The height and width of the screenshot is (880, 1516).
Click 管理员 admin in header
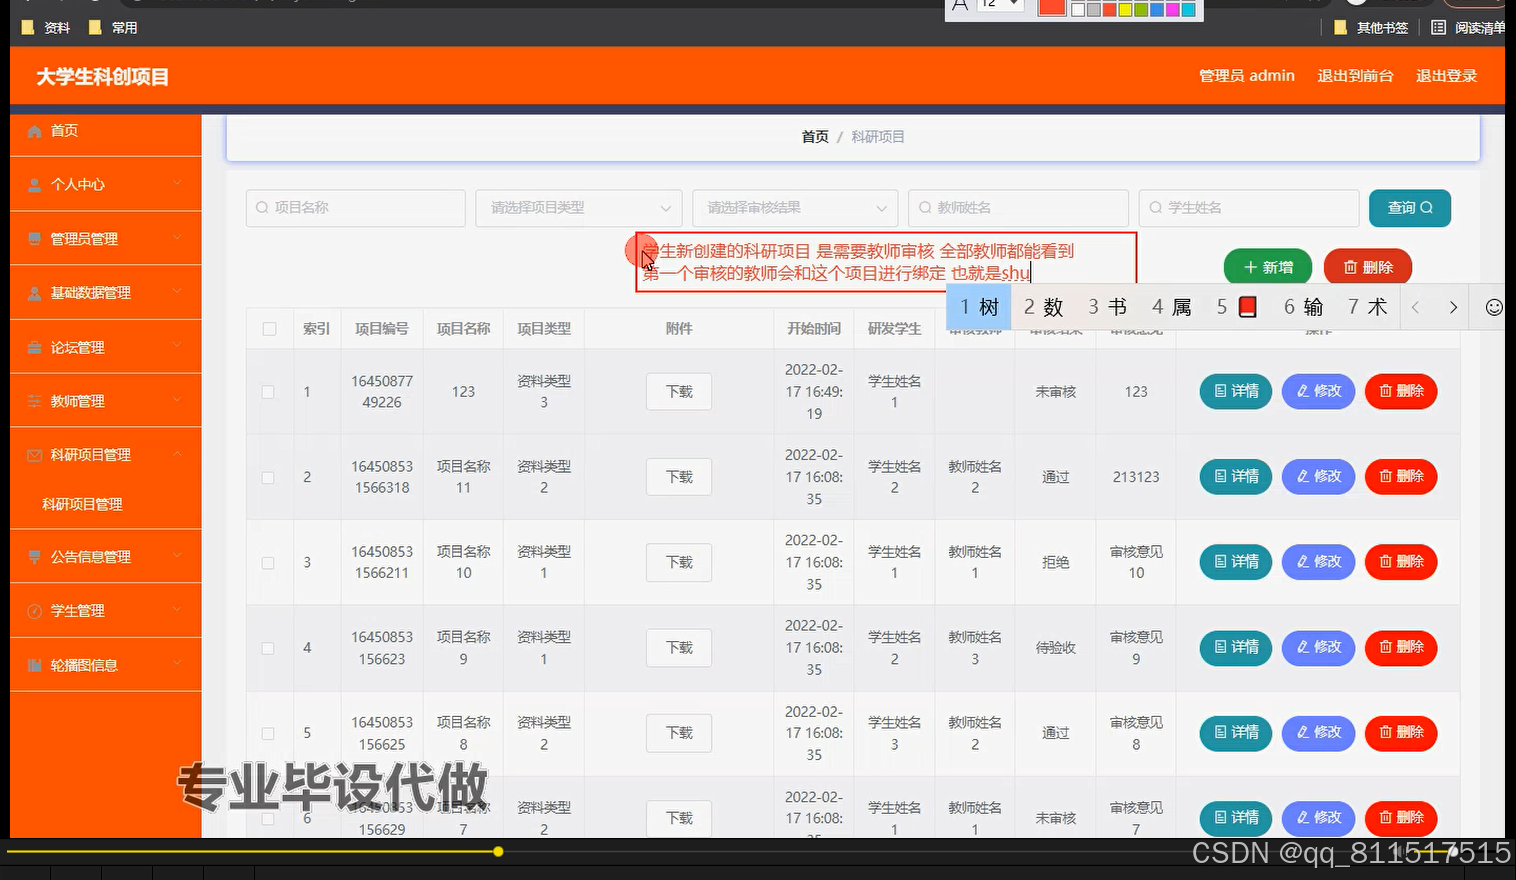click(1247, 76)
